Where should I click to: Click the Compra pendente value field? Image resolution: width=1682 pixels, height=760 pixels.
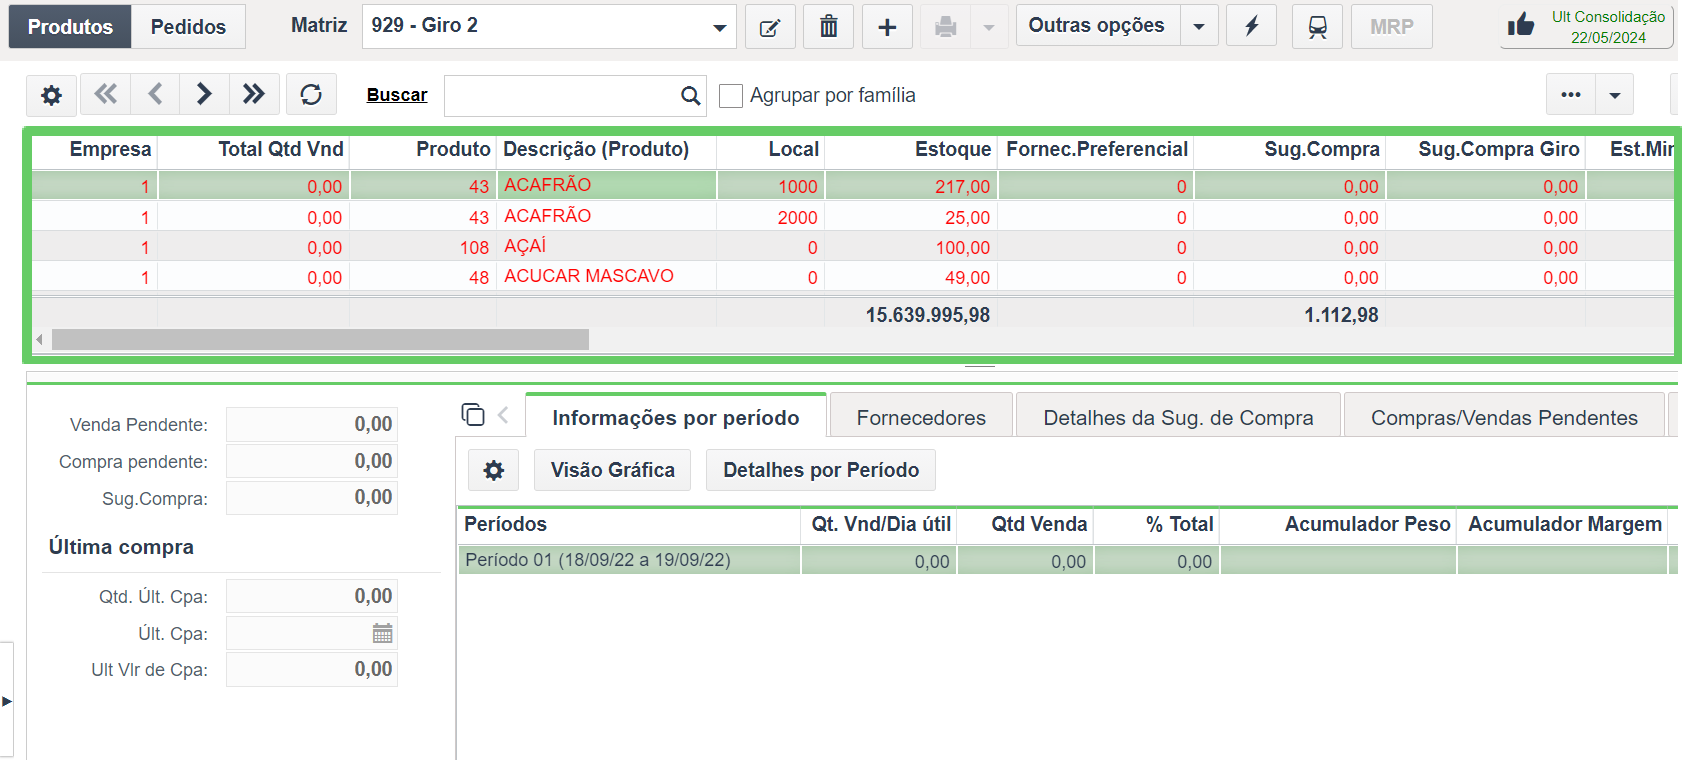click(x=312, y=461)
